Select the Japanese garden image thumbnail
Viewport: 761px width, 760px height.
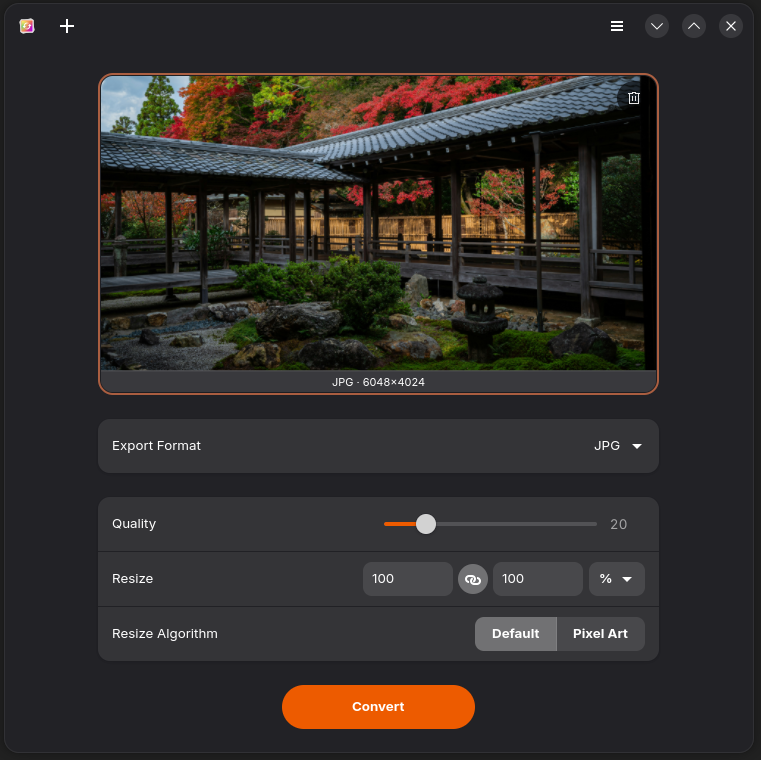(378, 222)
